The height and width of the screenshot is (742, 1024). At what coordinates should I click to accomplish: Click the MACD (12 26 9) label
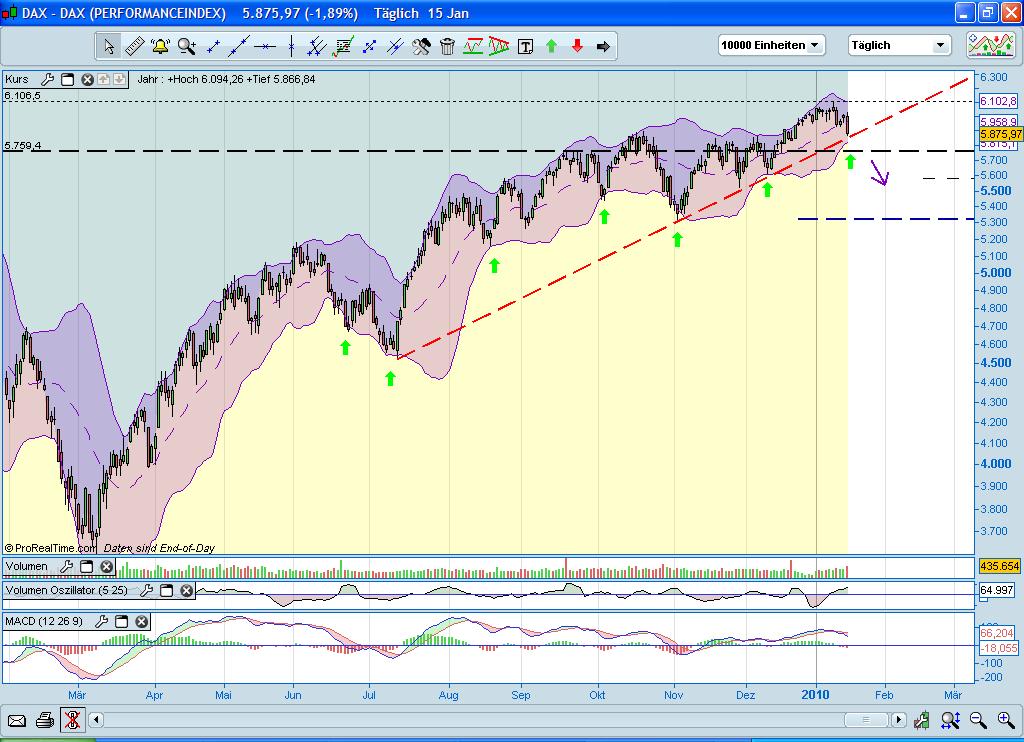44,621
